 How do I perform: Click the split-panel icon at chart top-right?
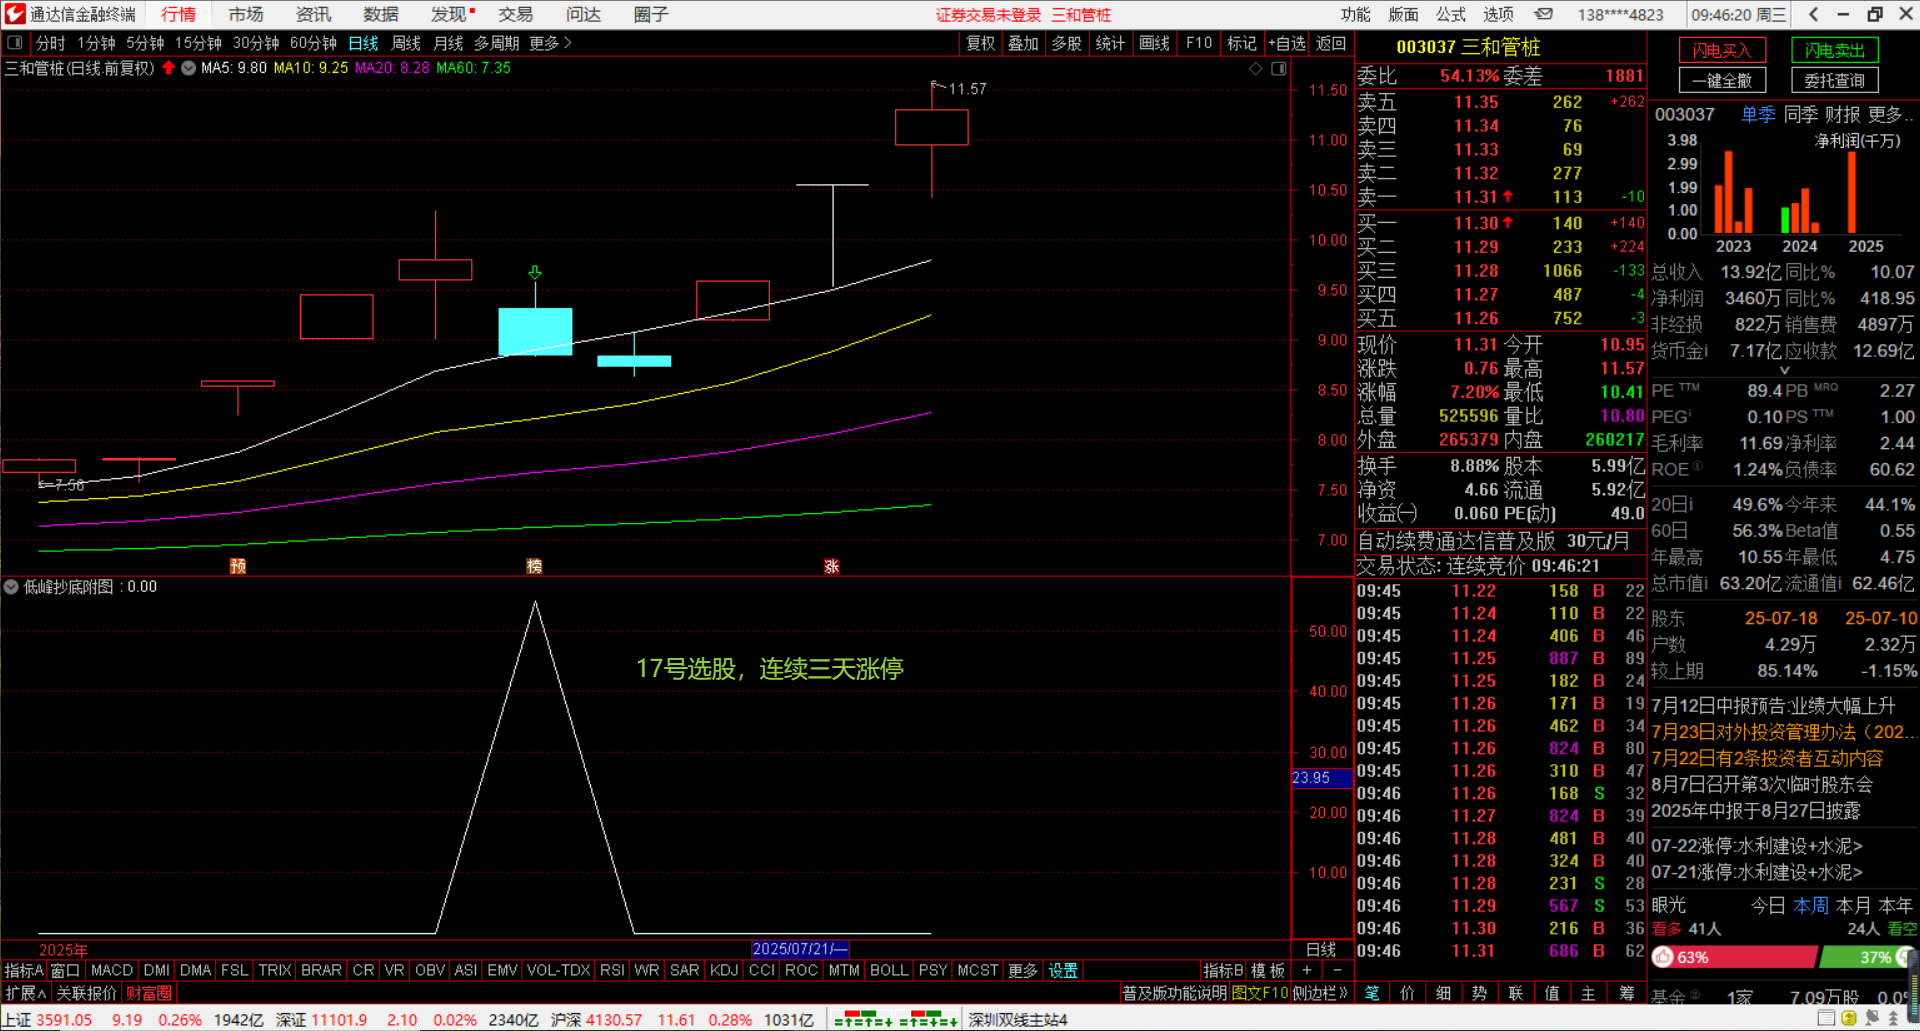point(1279,68)
